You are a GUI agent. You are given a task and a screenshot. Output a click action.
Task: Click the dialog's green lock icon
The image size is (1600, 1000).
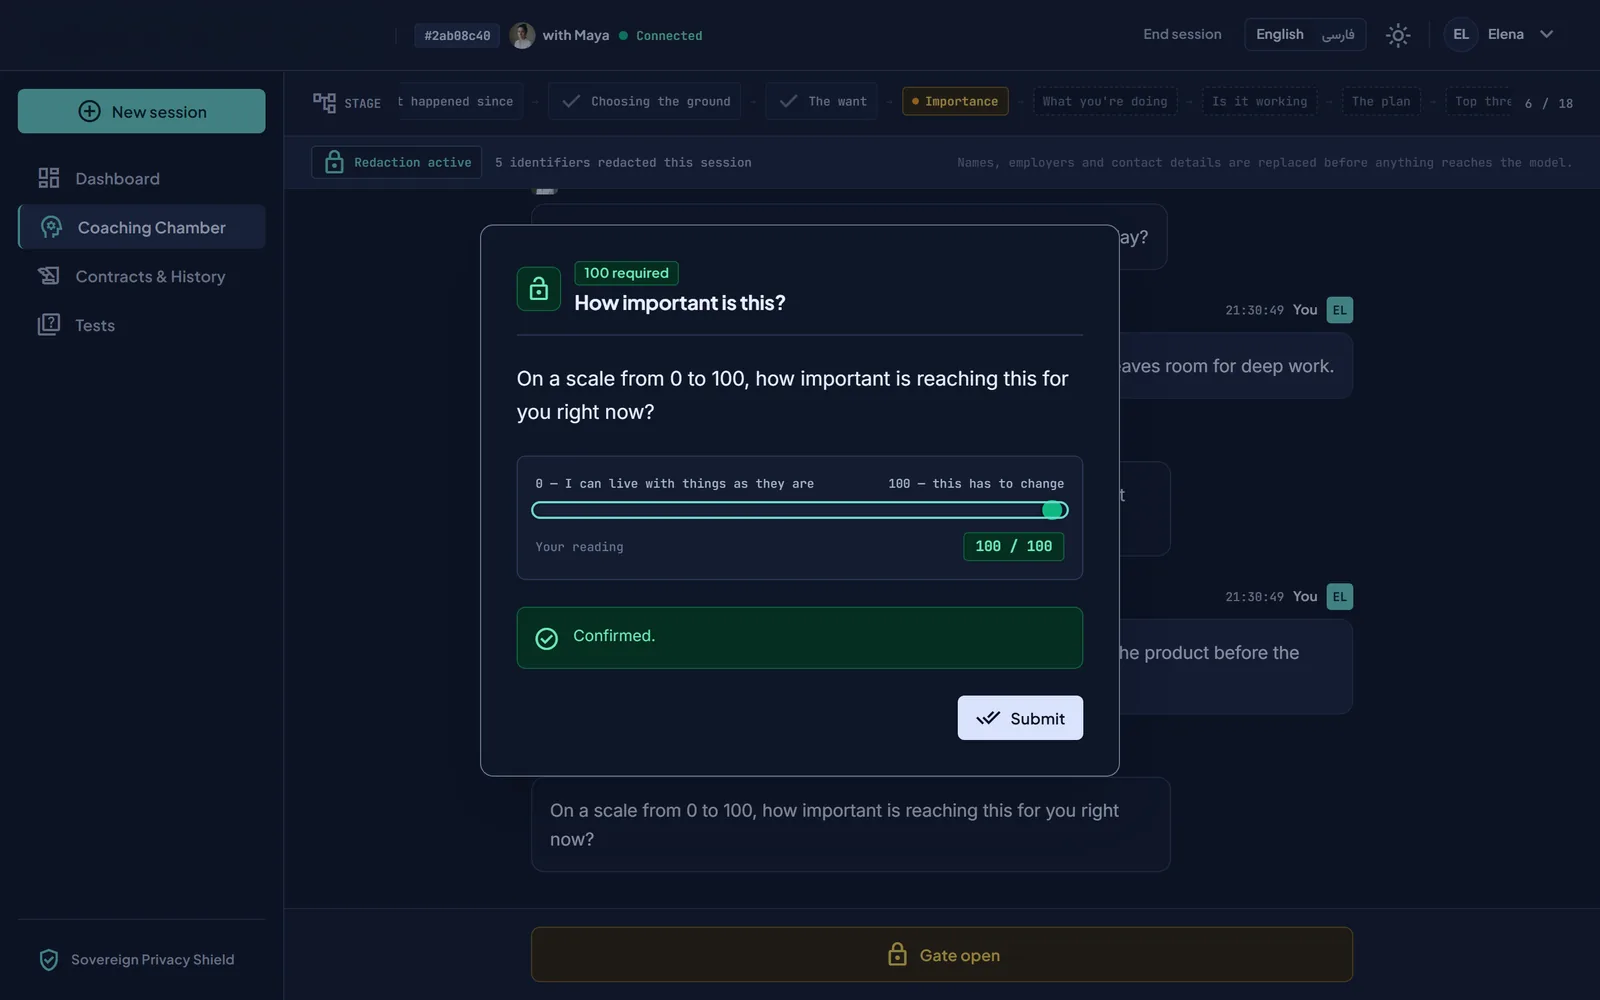[539, 289]
